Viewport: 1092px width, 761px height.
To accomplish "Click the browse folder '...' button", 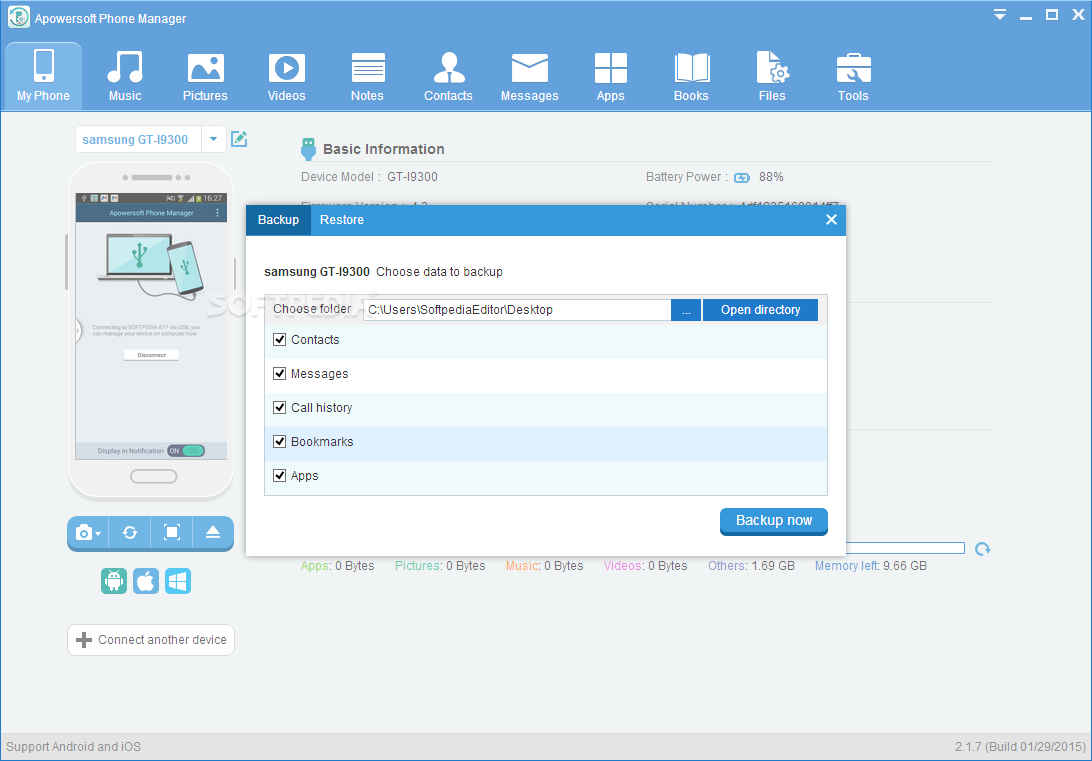I will (686, 310).
